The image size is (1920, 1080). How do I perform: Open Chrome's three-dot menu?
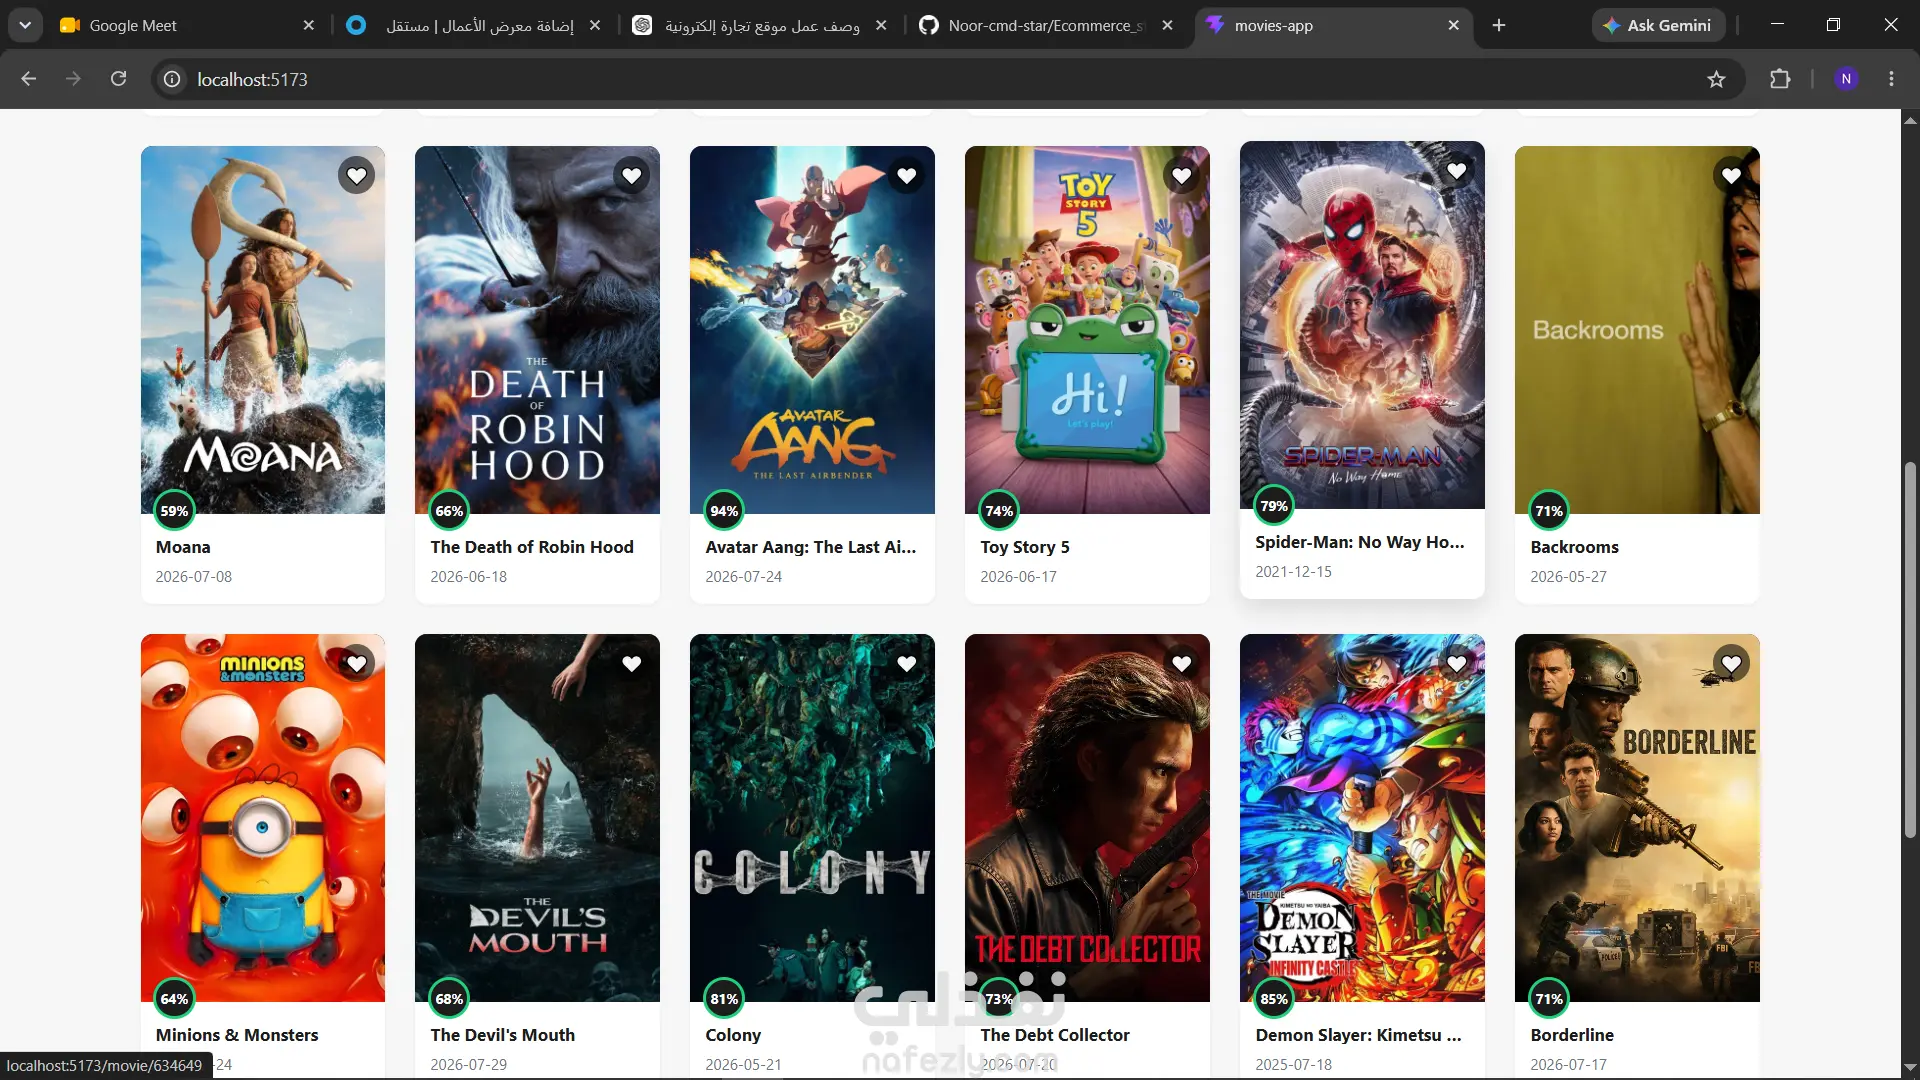pos(1891,79)
